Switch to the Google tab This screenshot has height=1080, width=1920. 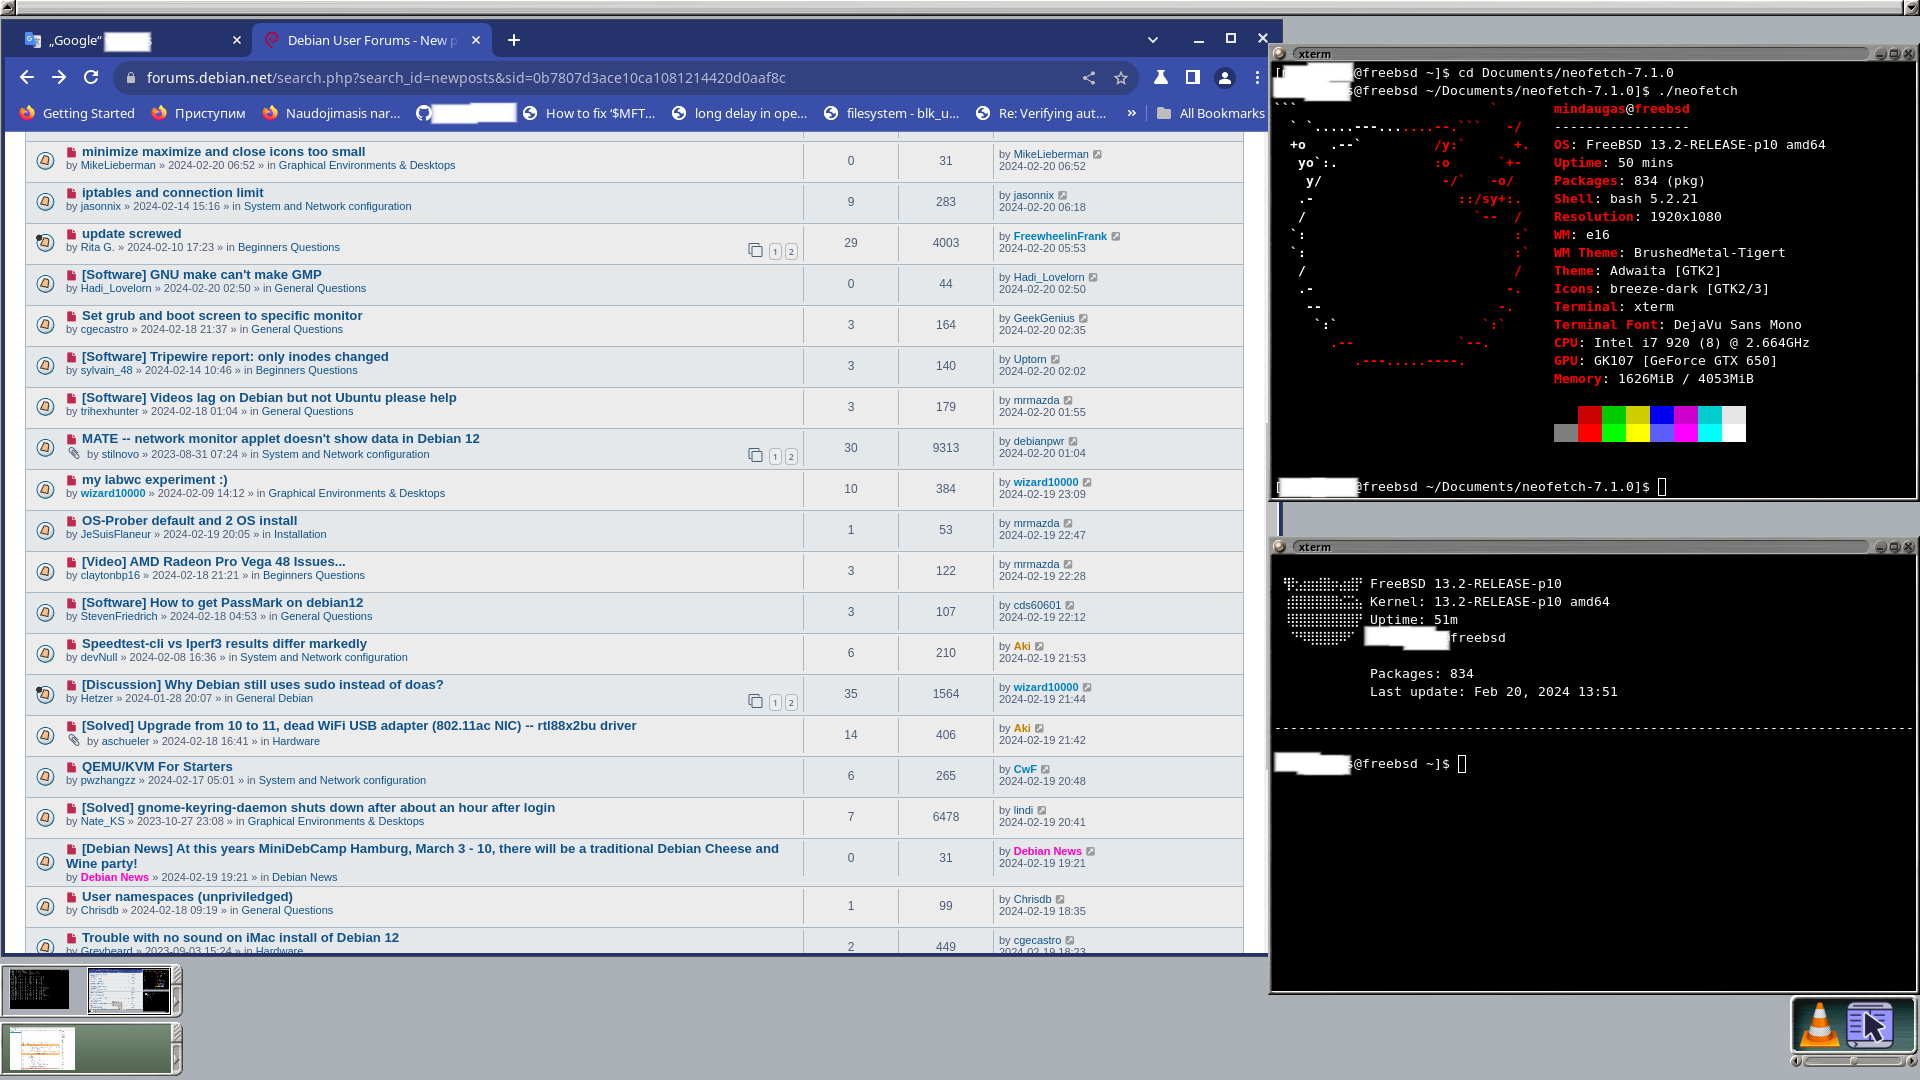tap(130, 40)
